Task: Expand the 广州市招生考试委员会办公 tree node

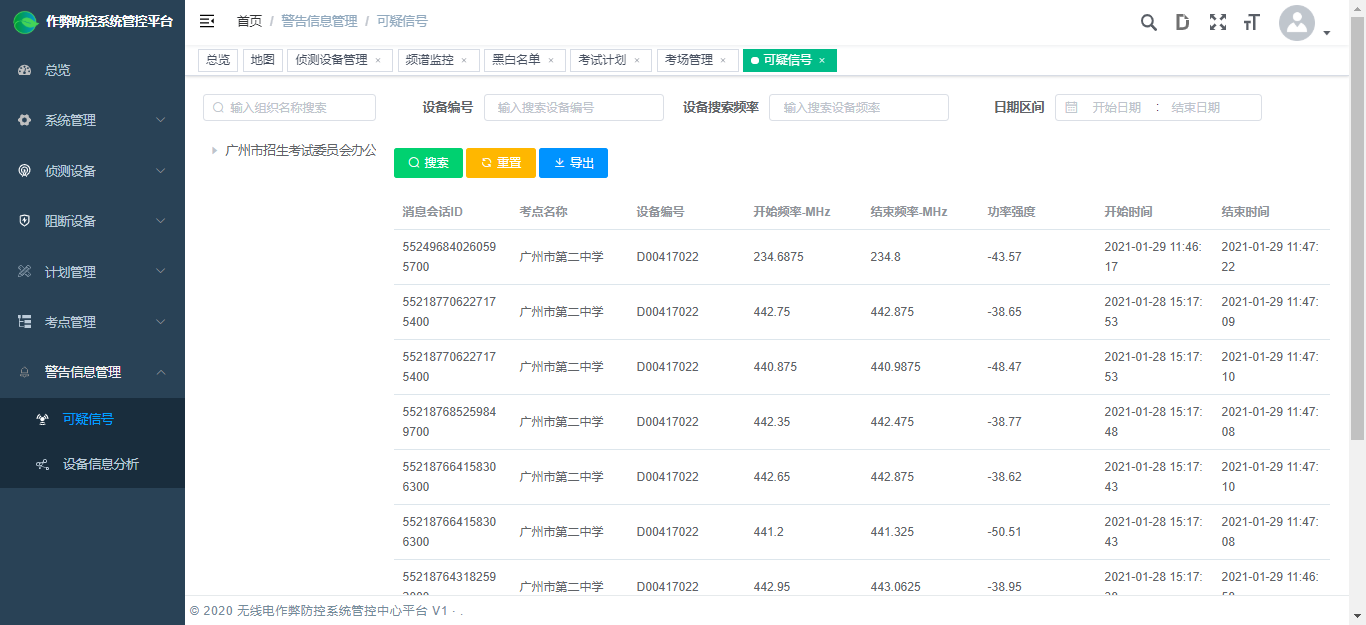Action: pyautogui.click(x=214, y=151)
